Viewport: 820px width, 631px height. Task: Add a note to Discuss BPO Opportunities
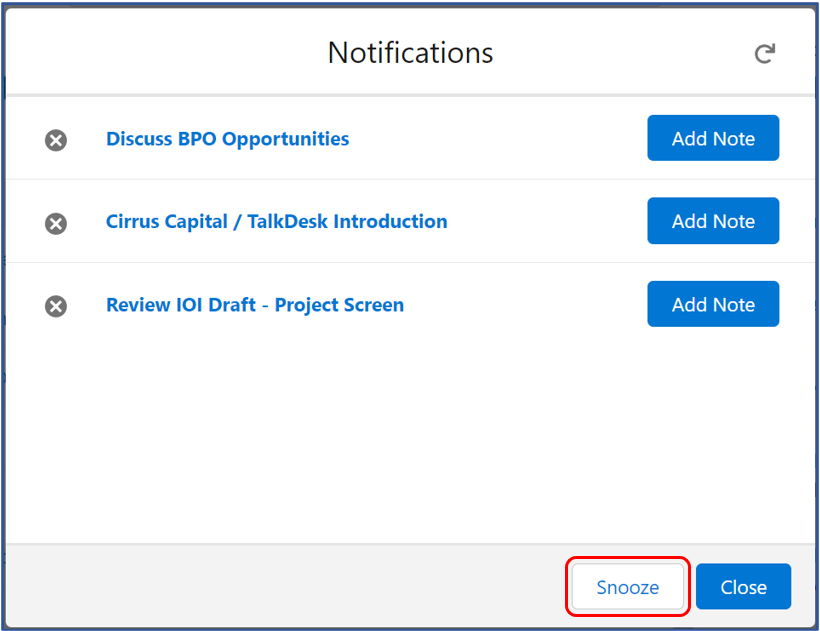pyautogui.click(x=713, y=138)
